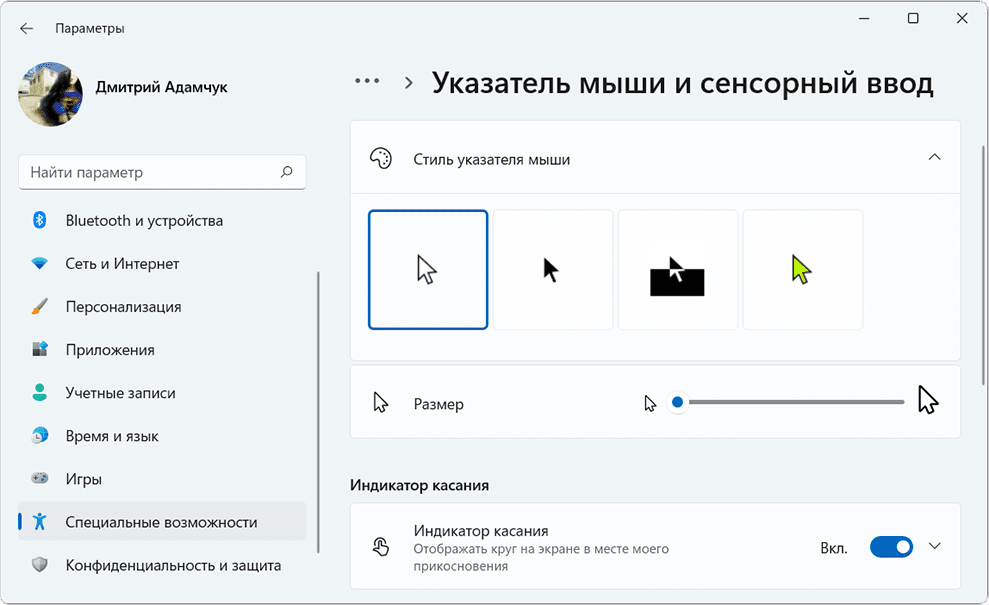Click the Параметры window title
Image resolution: width=989 pixels, height=605 pixels.
(90, 28)
